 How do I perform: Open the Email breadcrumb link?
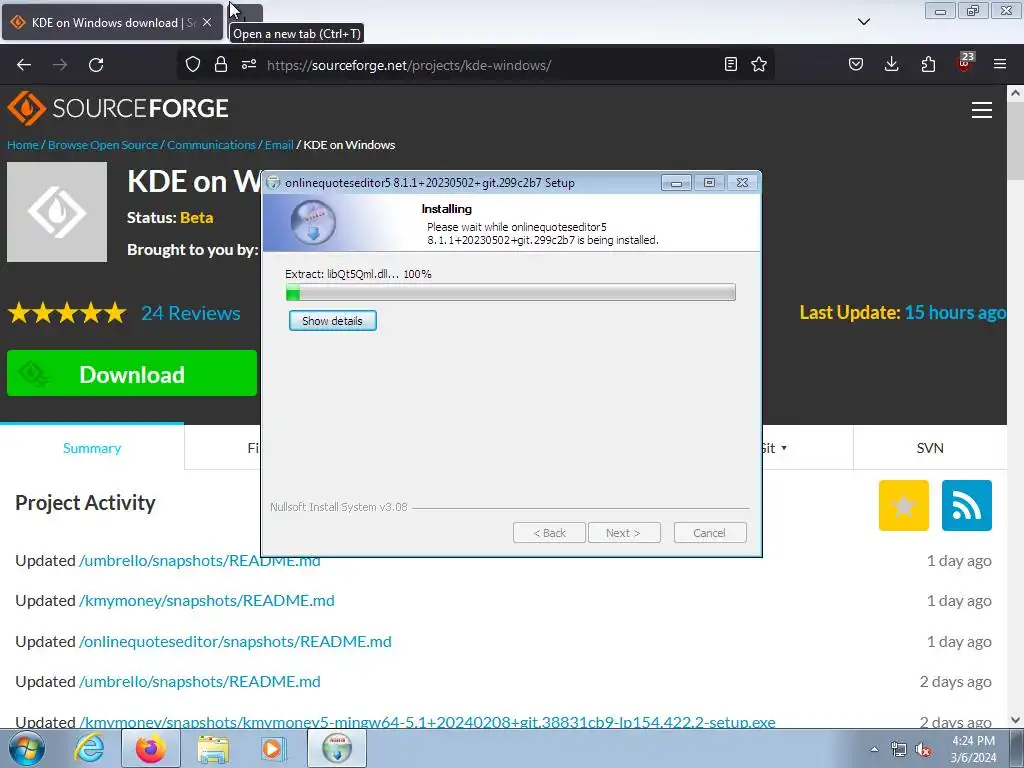[279, 145]
